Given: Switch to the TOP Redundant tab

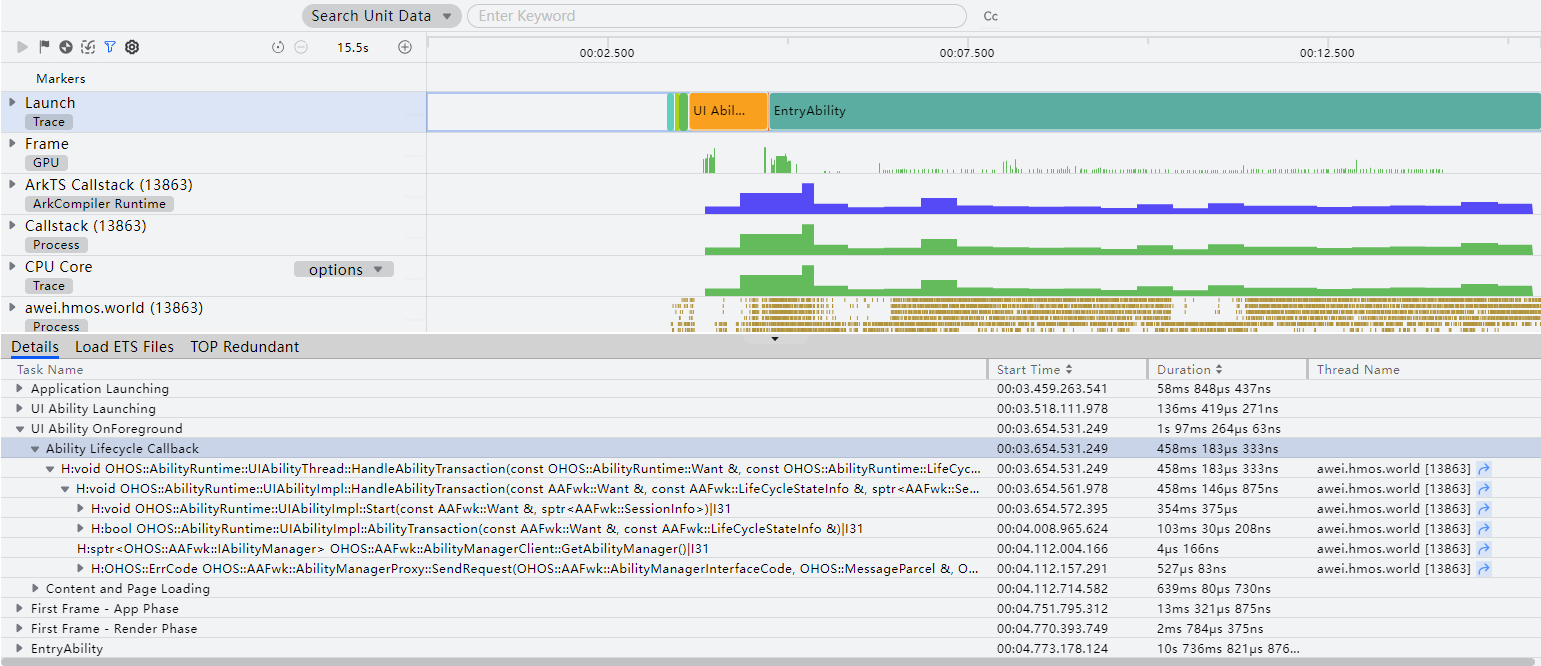Looking at the screenshot, I should [245, 347].
